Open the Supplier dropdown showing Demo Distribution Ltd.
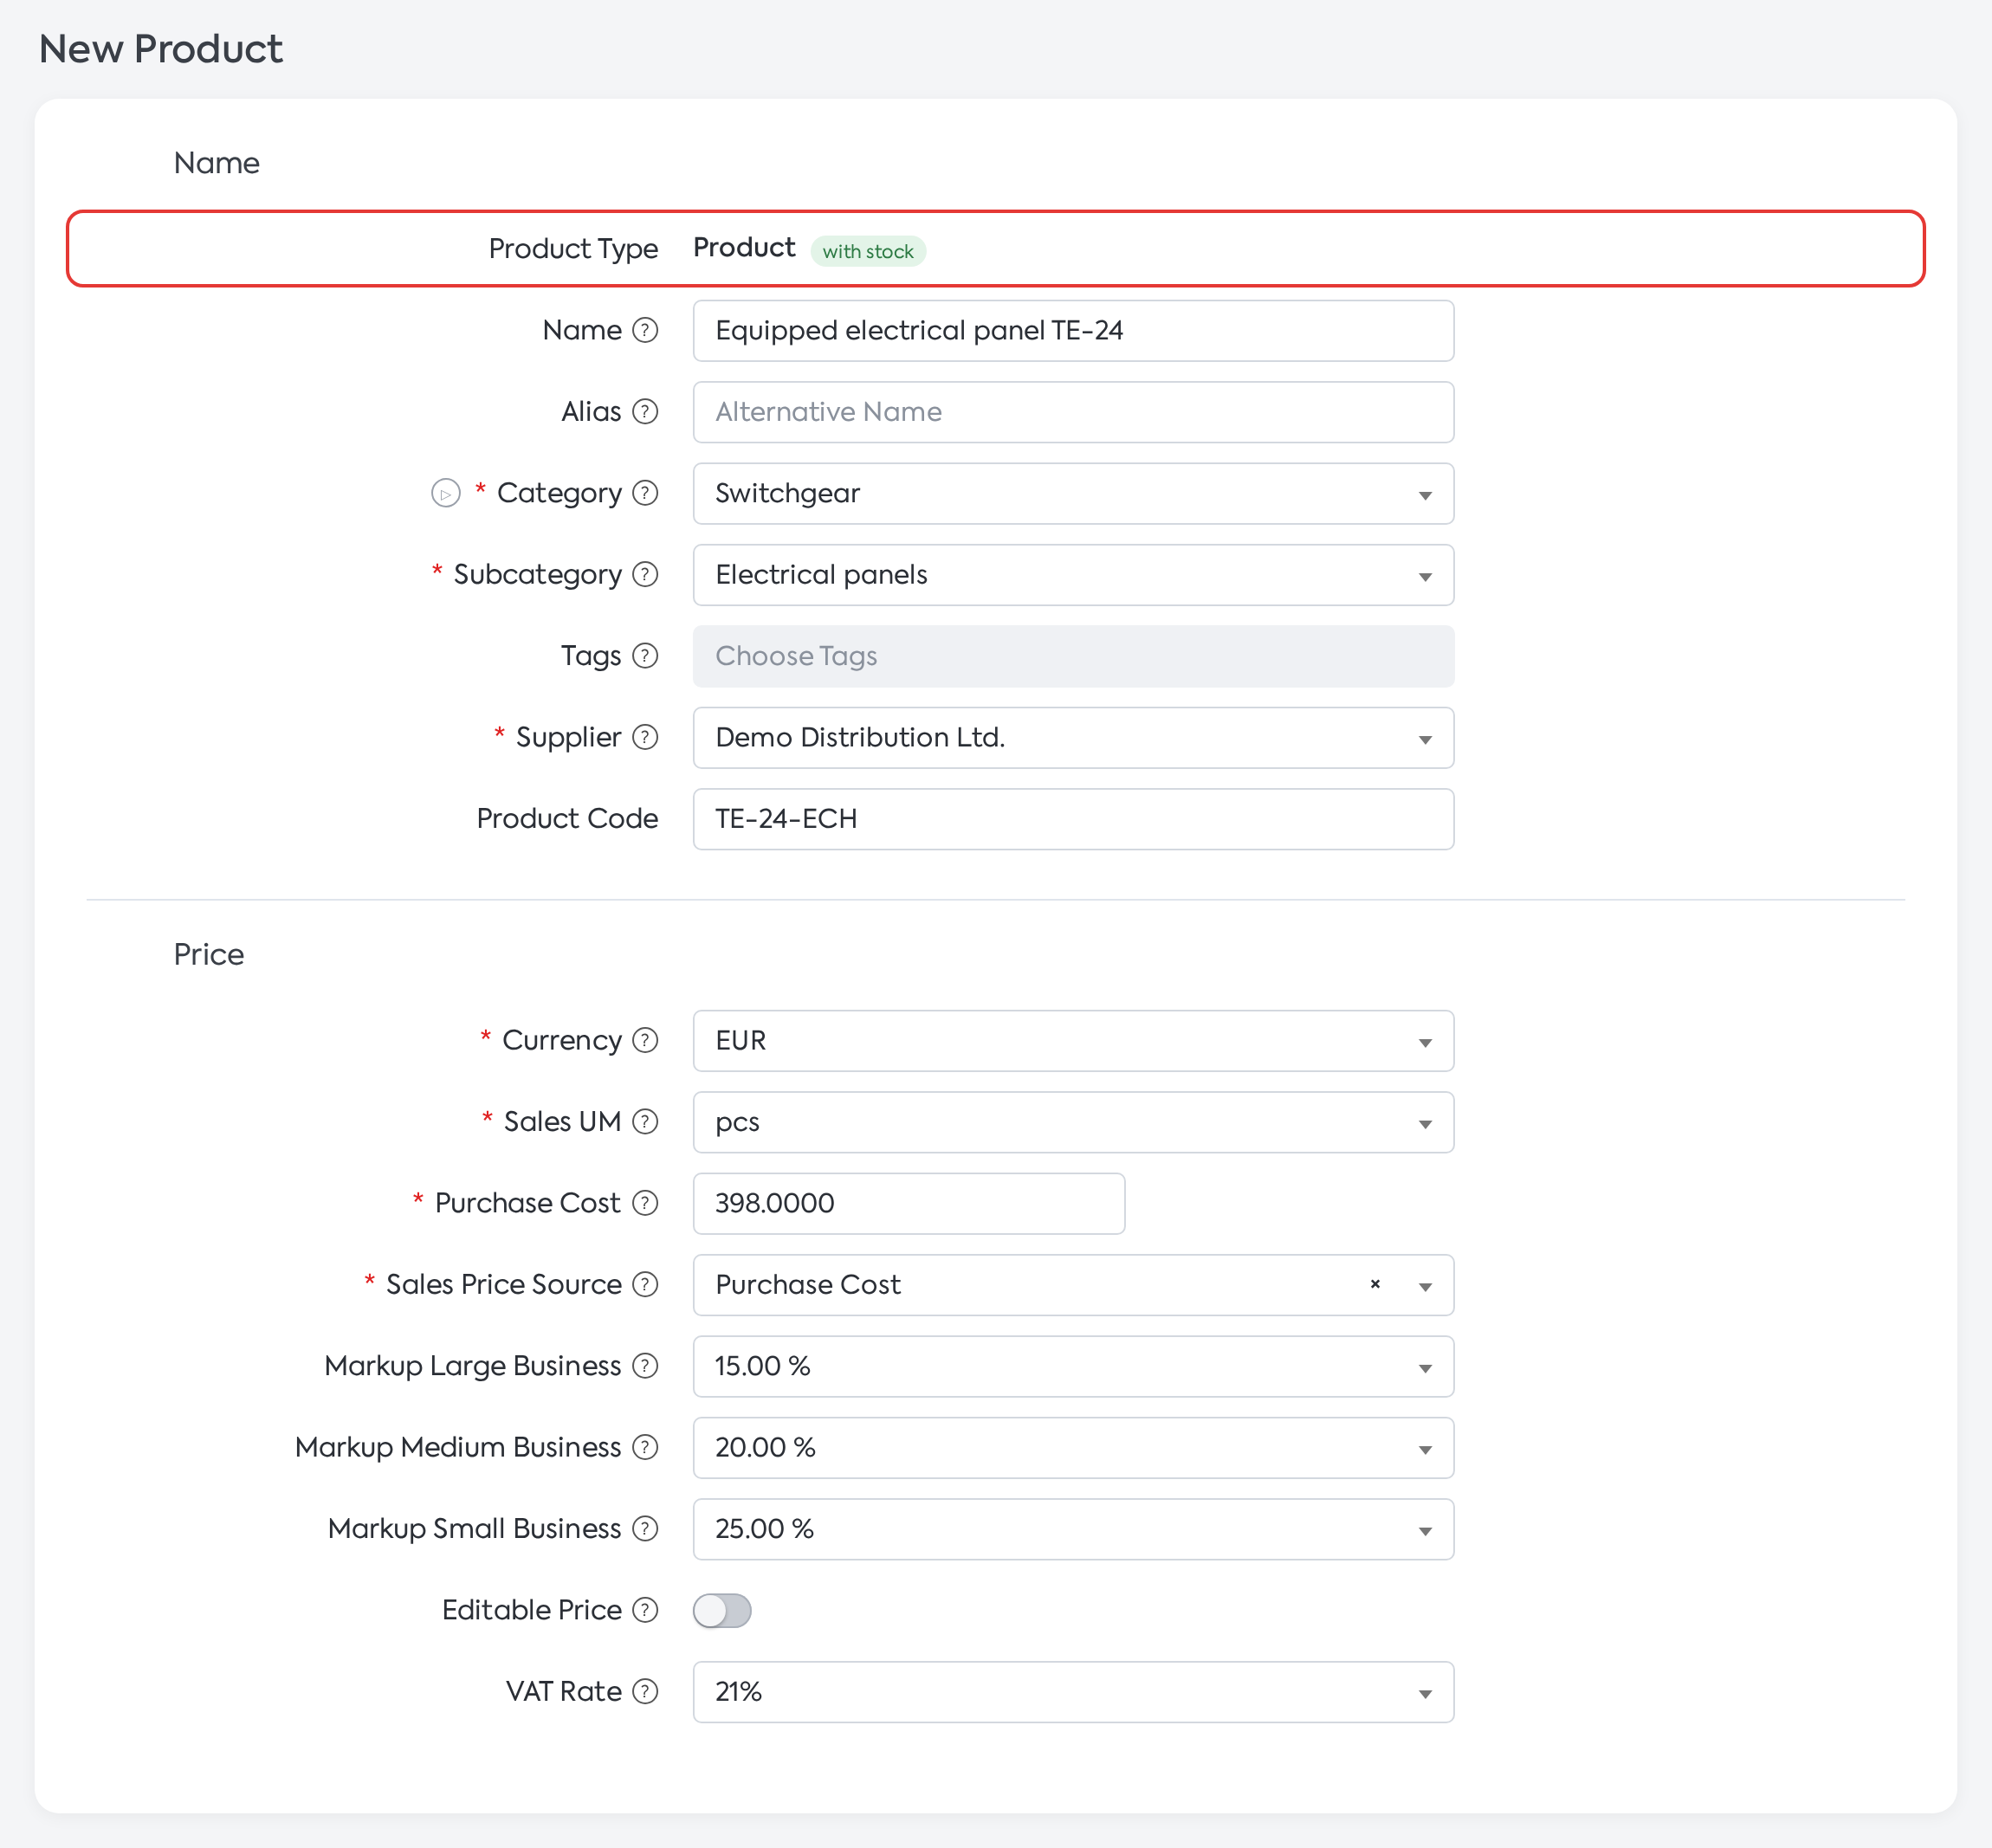1992x1848 pixels. pos(1073,738)
